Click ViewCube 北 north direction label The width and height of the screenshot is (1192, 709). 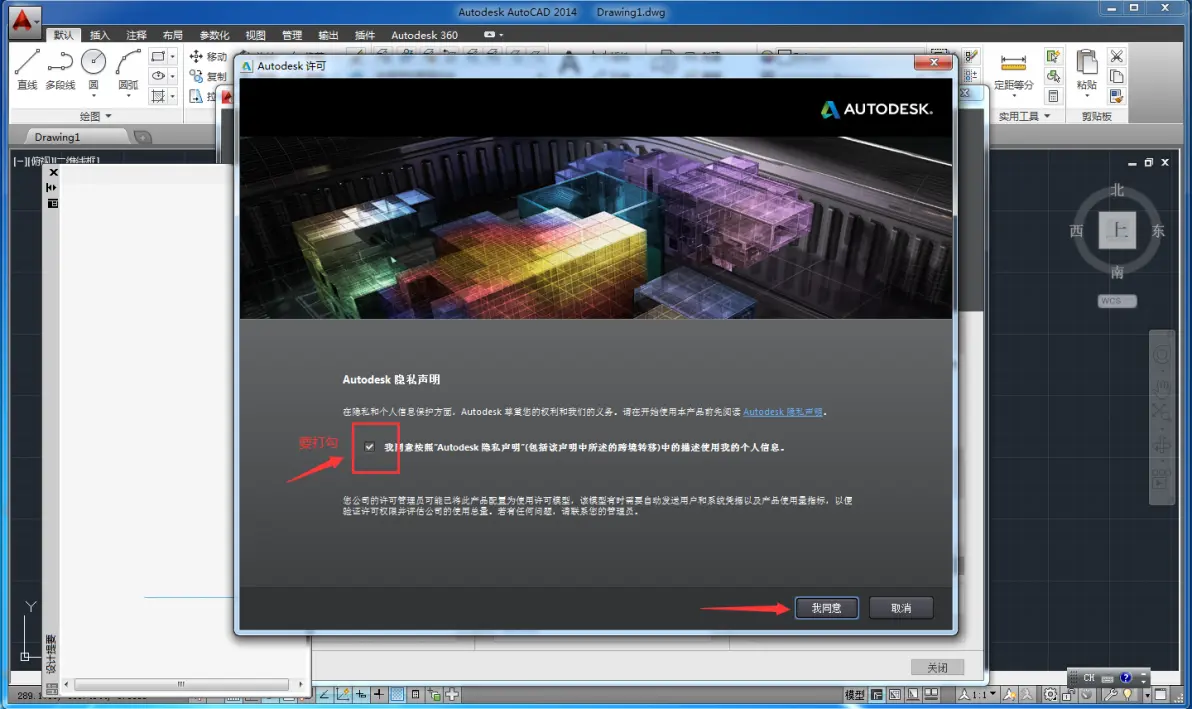(1117, 190)
